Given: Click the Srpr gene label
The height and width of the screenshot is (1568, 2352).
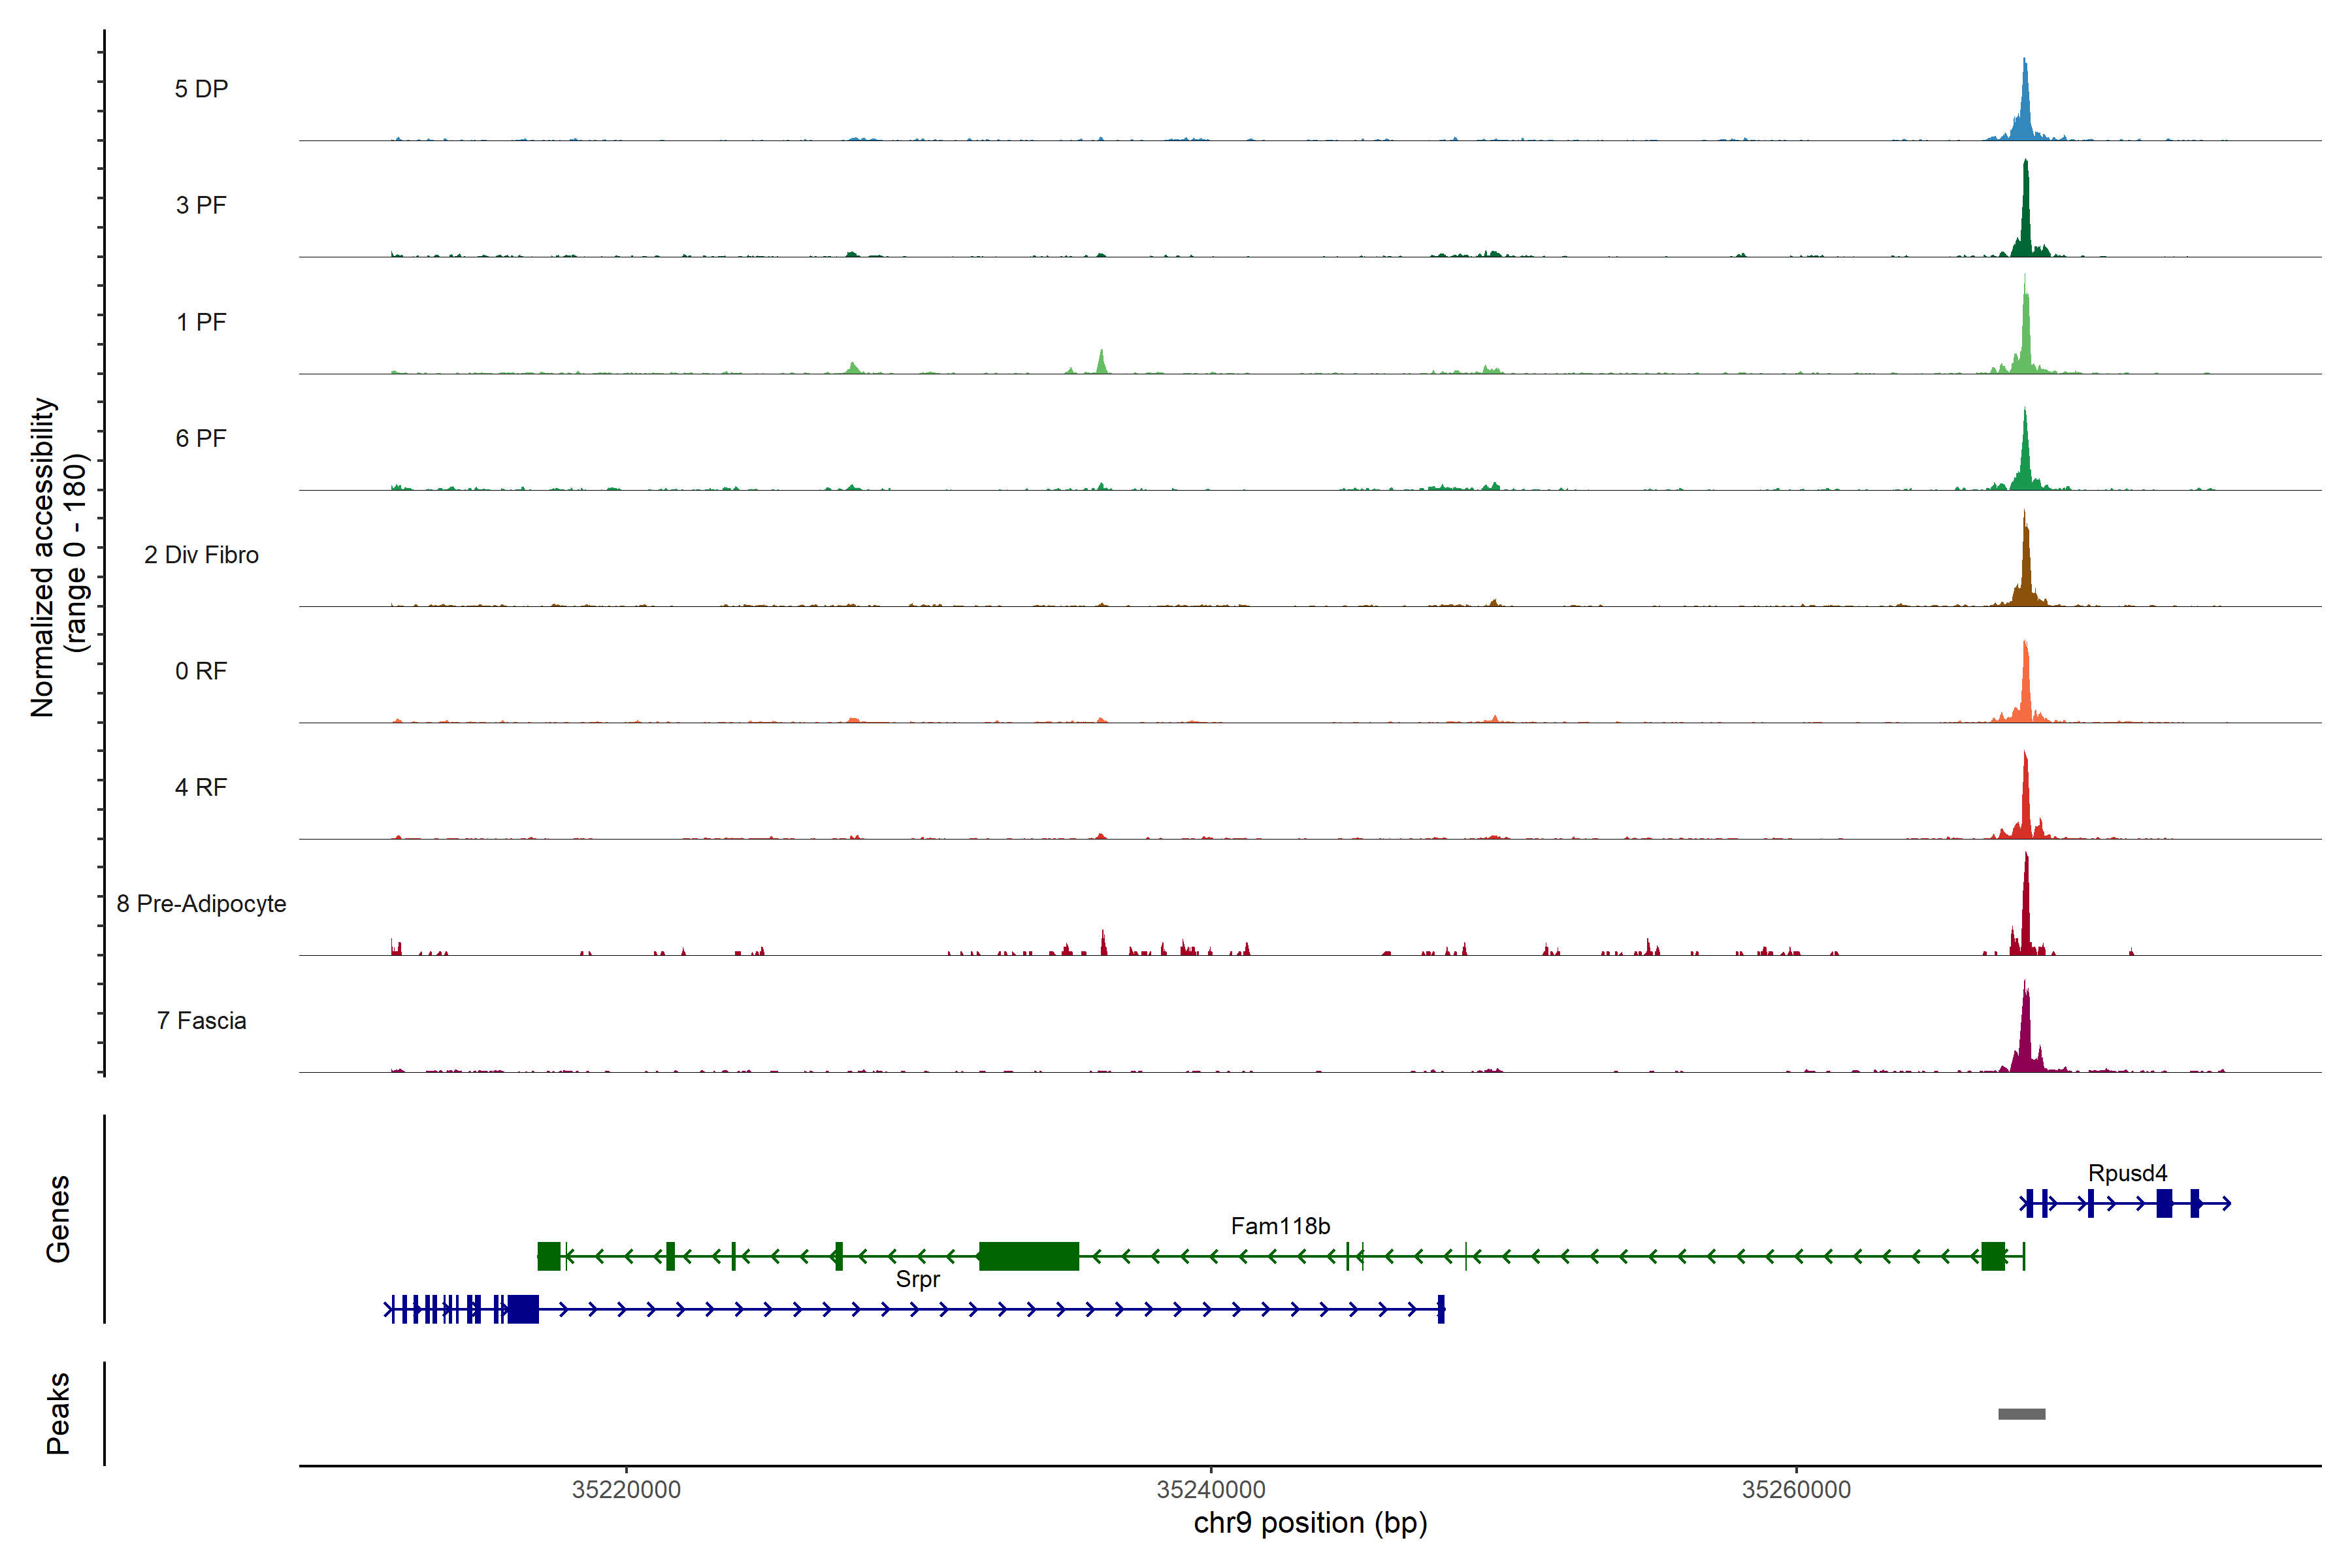Looking at the screenshot, I should pyautogui.click(x=917, y=1279).
